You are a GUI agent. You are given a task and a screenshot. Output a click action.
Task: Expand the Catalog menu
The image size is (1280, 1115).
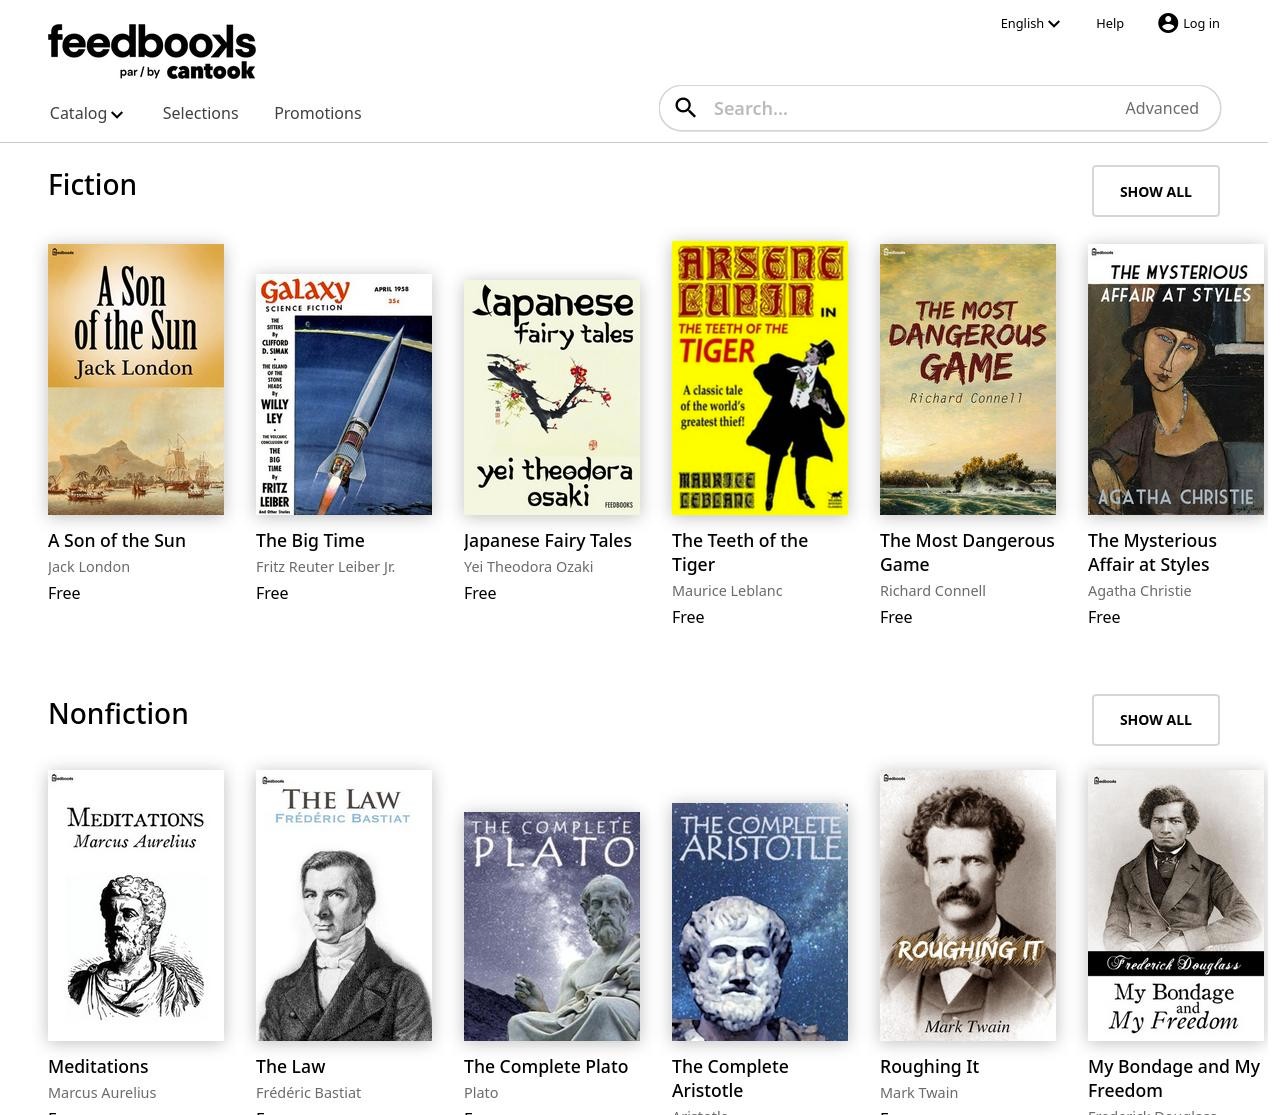(86, 113)
